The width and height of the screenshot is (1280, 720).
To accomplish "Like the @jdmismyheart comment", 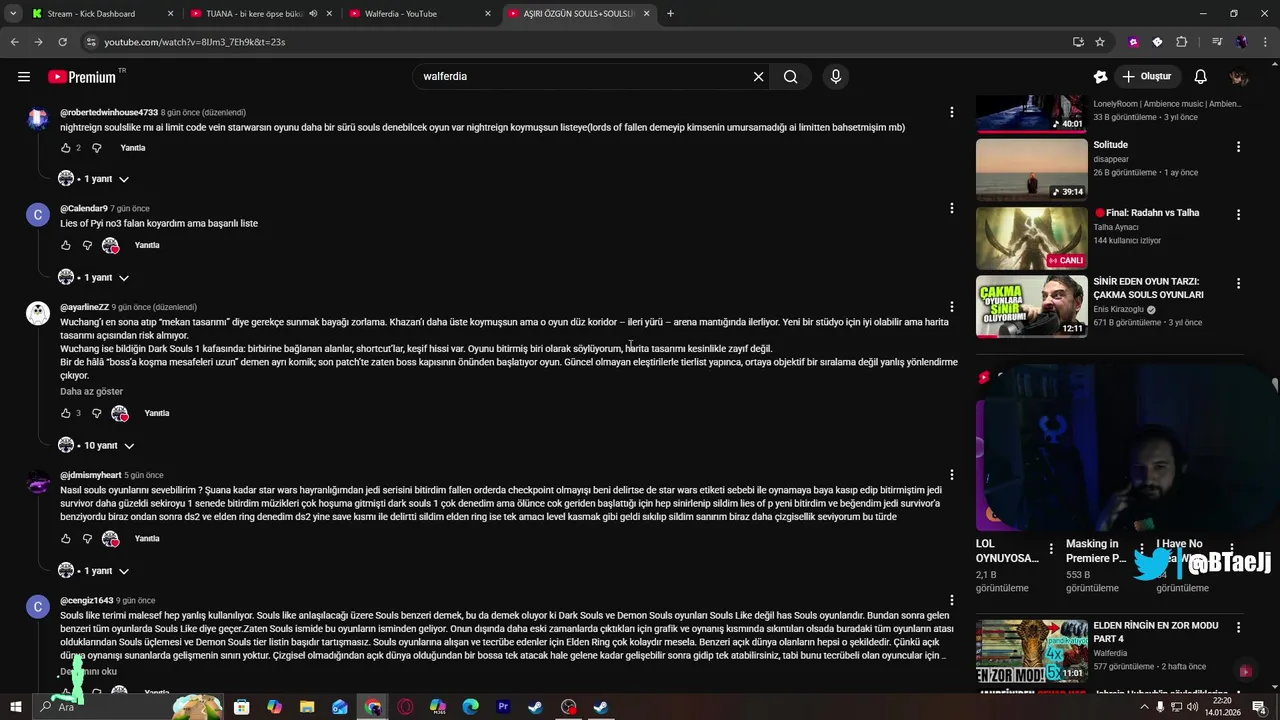I will click(66, 539).
